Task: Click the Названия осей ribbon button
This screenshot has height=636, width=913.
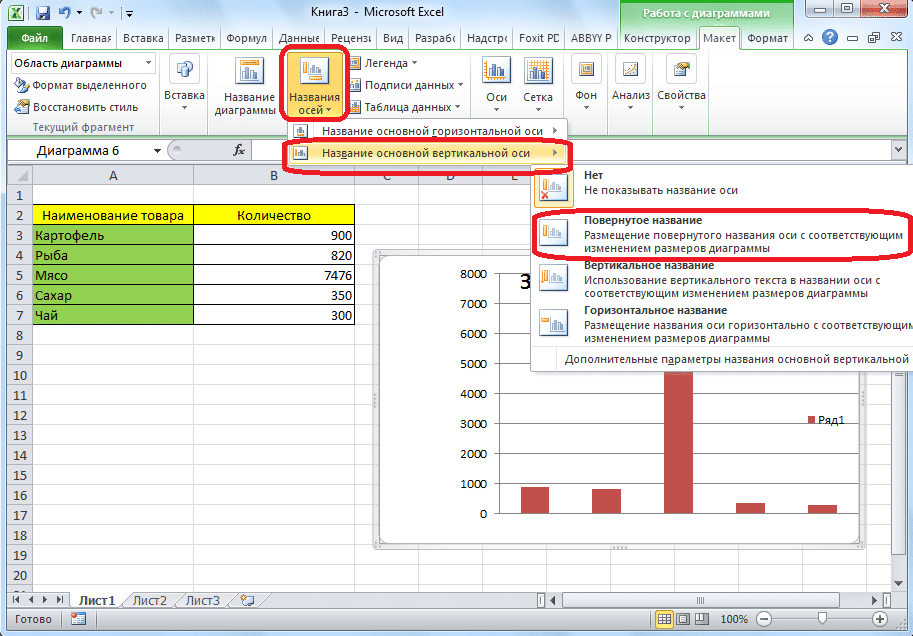Action: tap(315, 84)
